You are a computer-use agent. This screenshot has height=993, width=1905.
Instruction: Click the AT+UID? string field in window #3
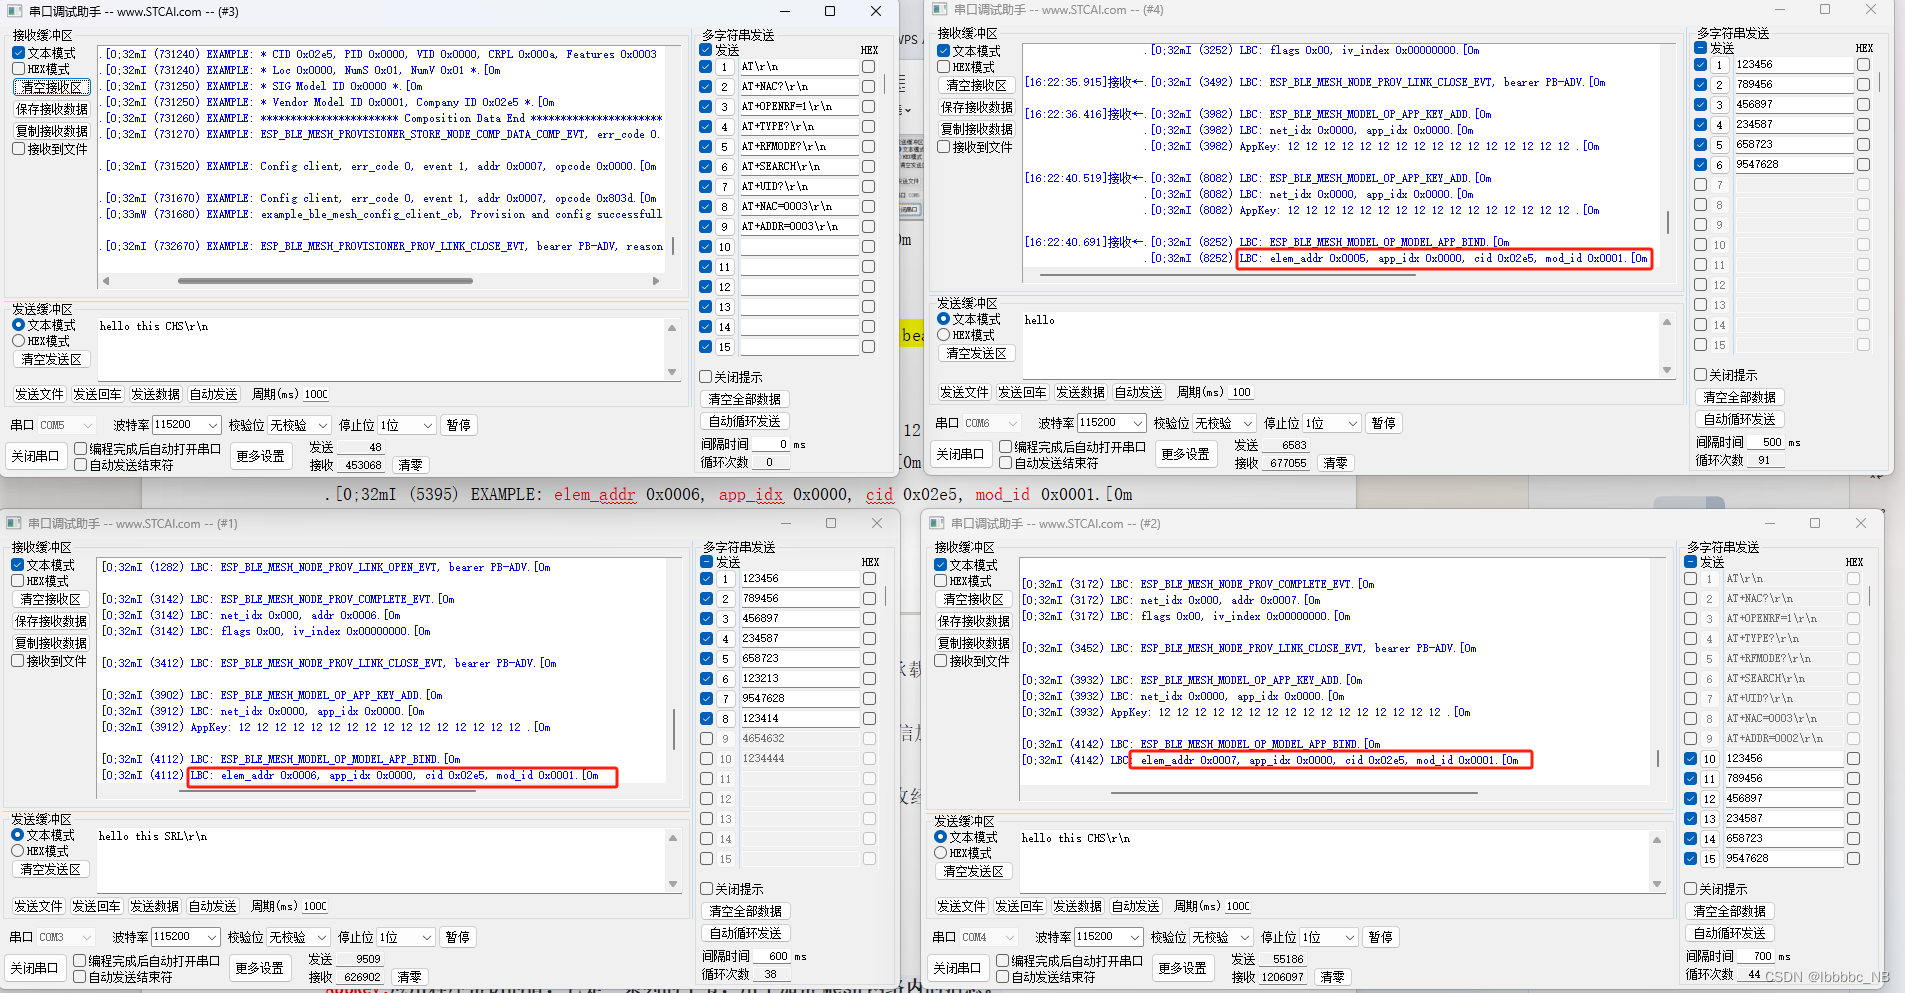click(799, 187)
